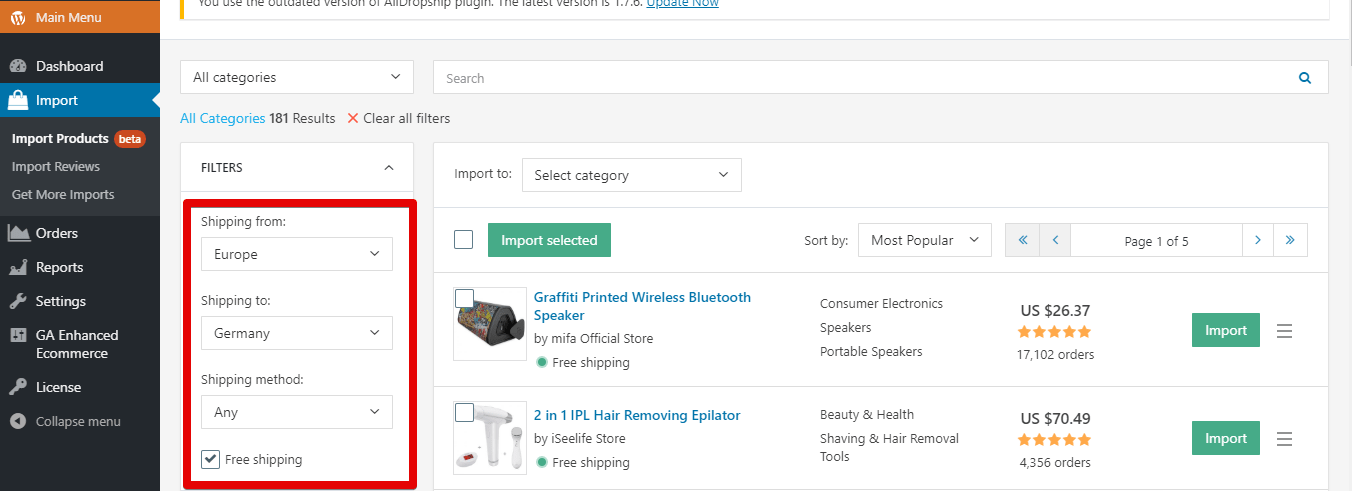
Task: Click the search magnifier icon
Action: pos(1304,78)
